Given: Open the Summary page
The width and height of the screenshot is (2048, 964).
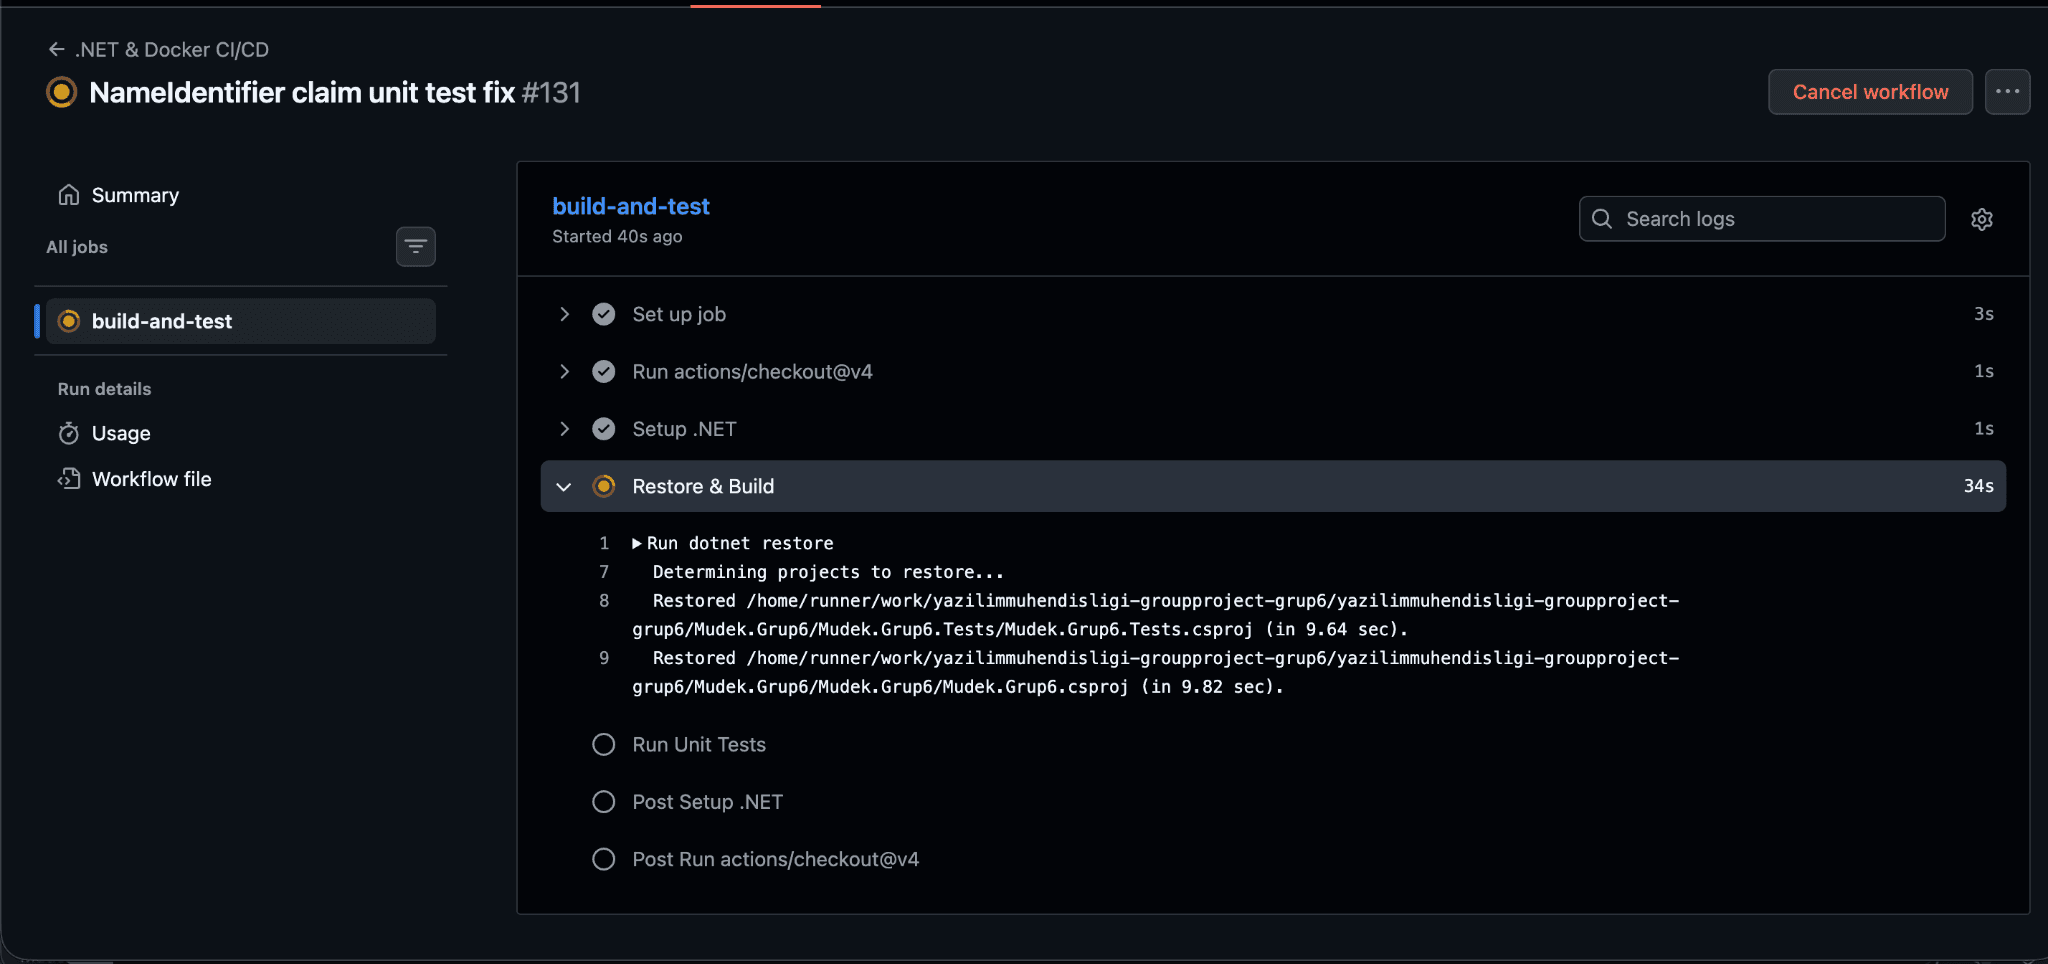Looking at the screenshot, I should pyautogui.click(x=135, y=195).
